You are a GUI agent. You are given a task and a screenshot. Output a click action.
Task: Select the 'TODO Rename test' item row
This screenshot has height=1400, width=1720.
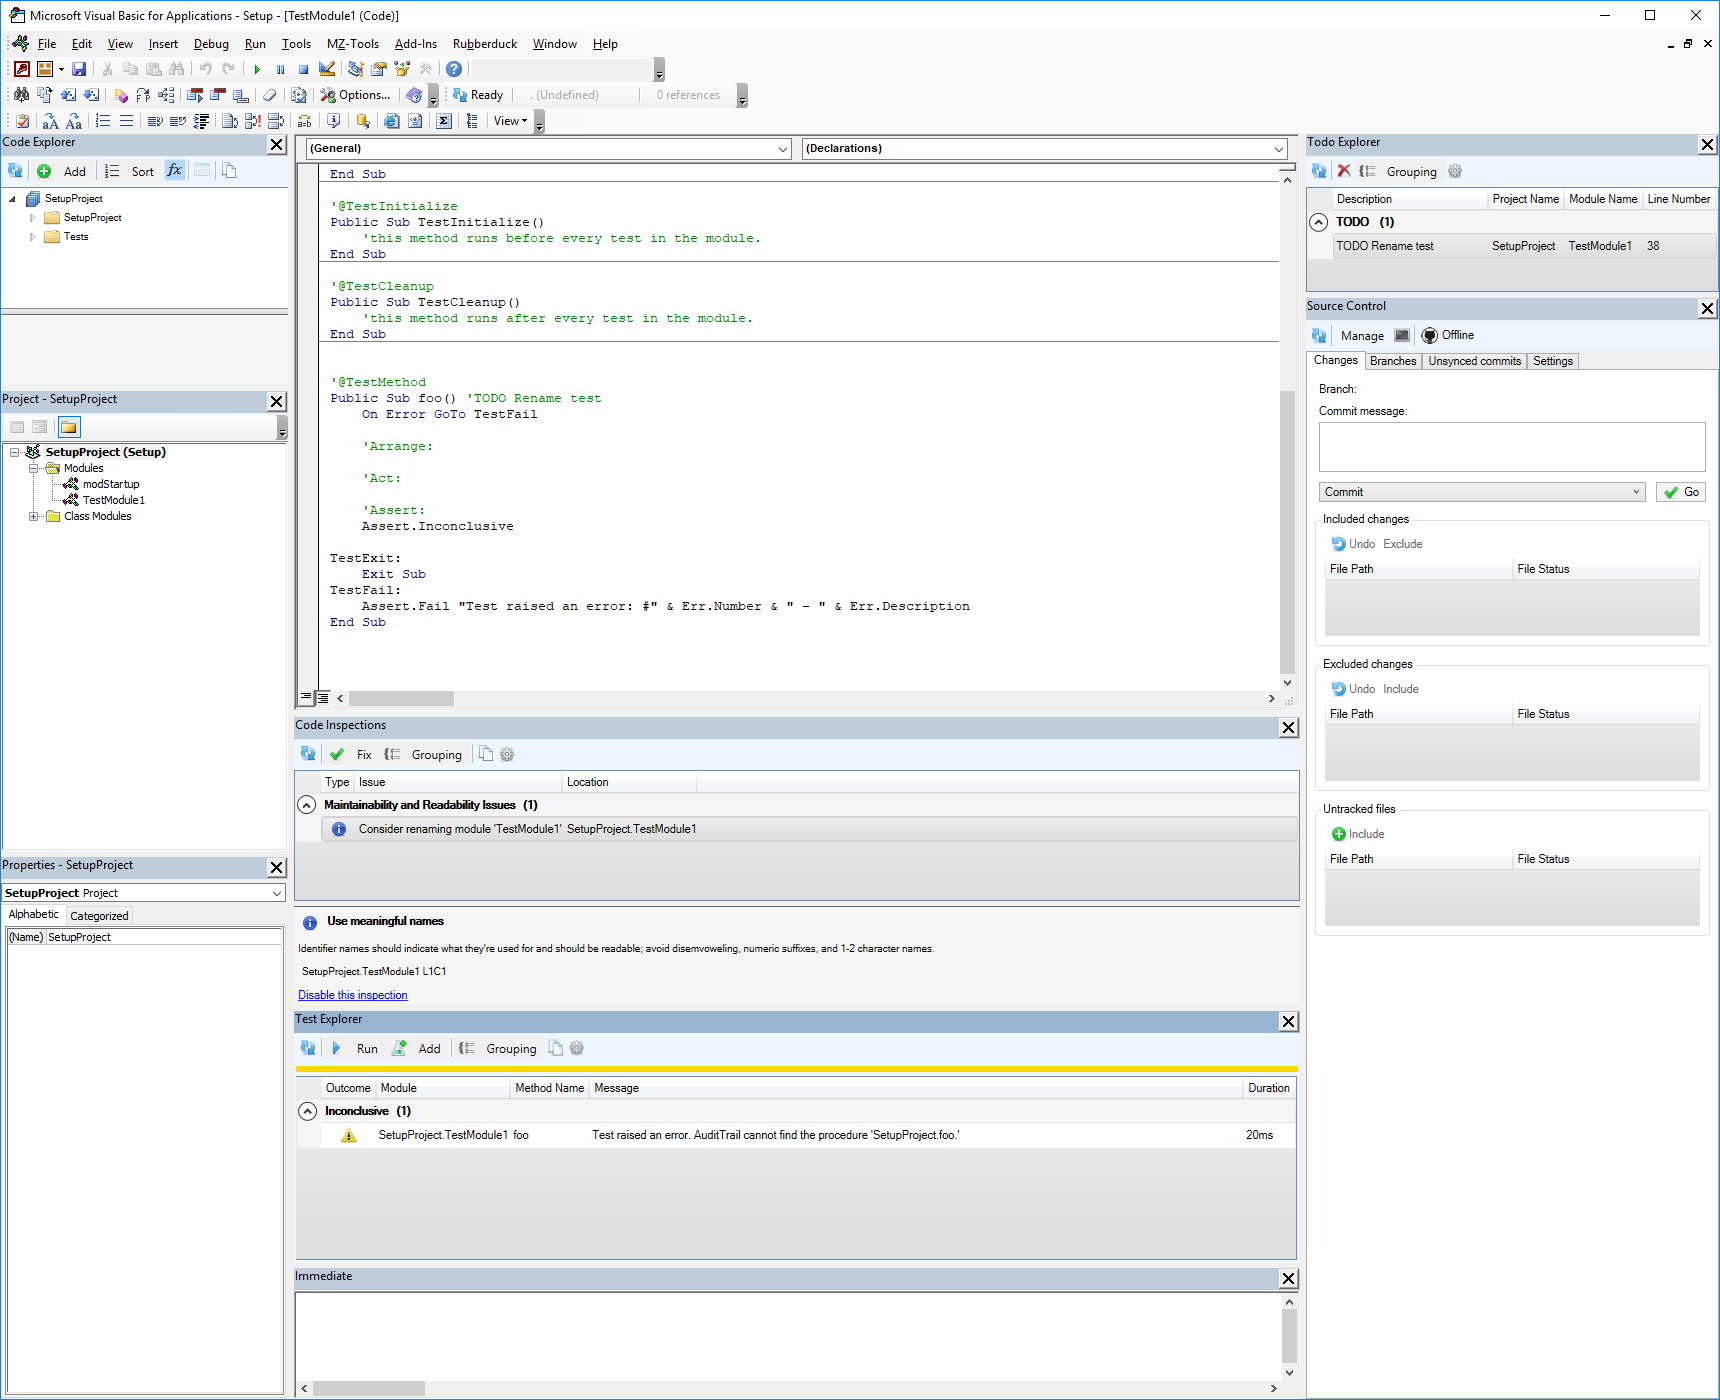[x=1524, y=246]
